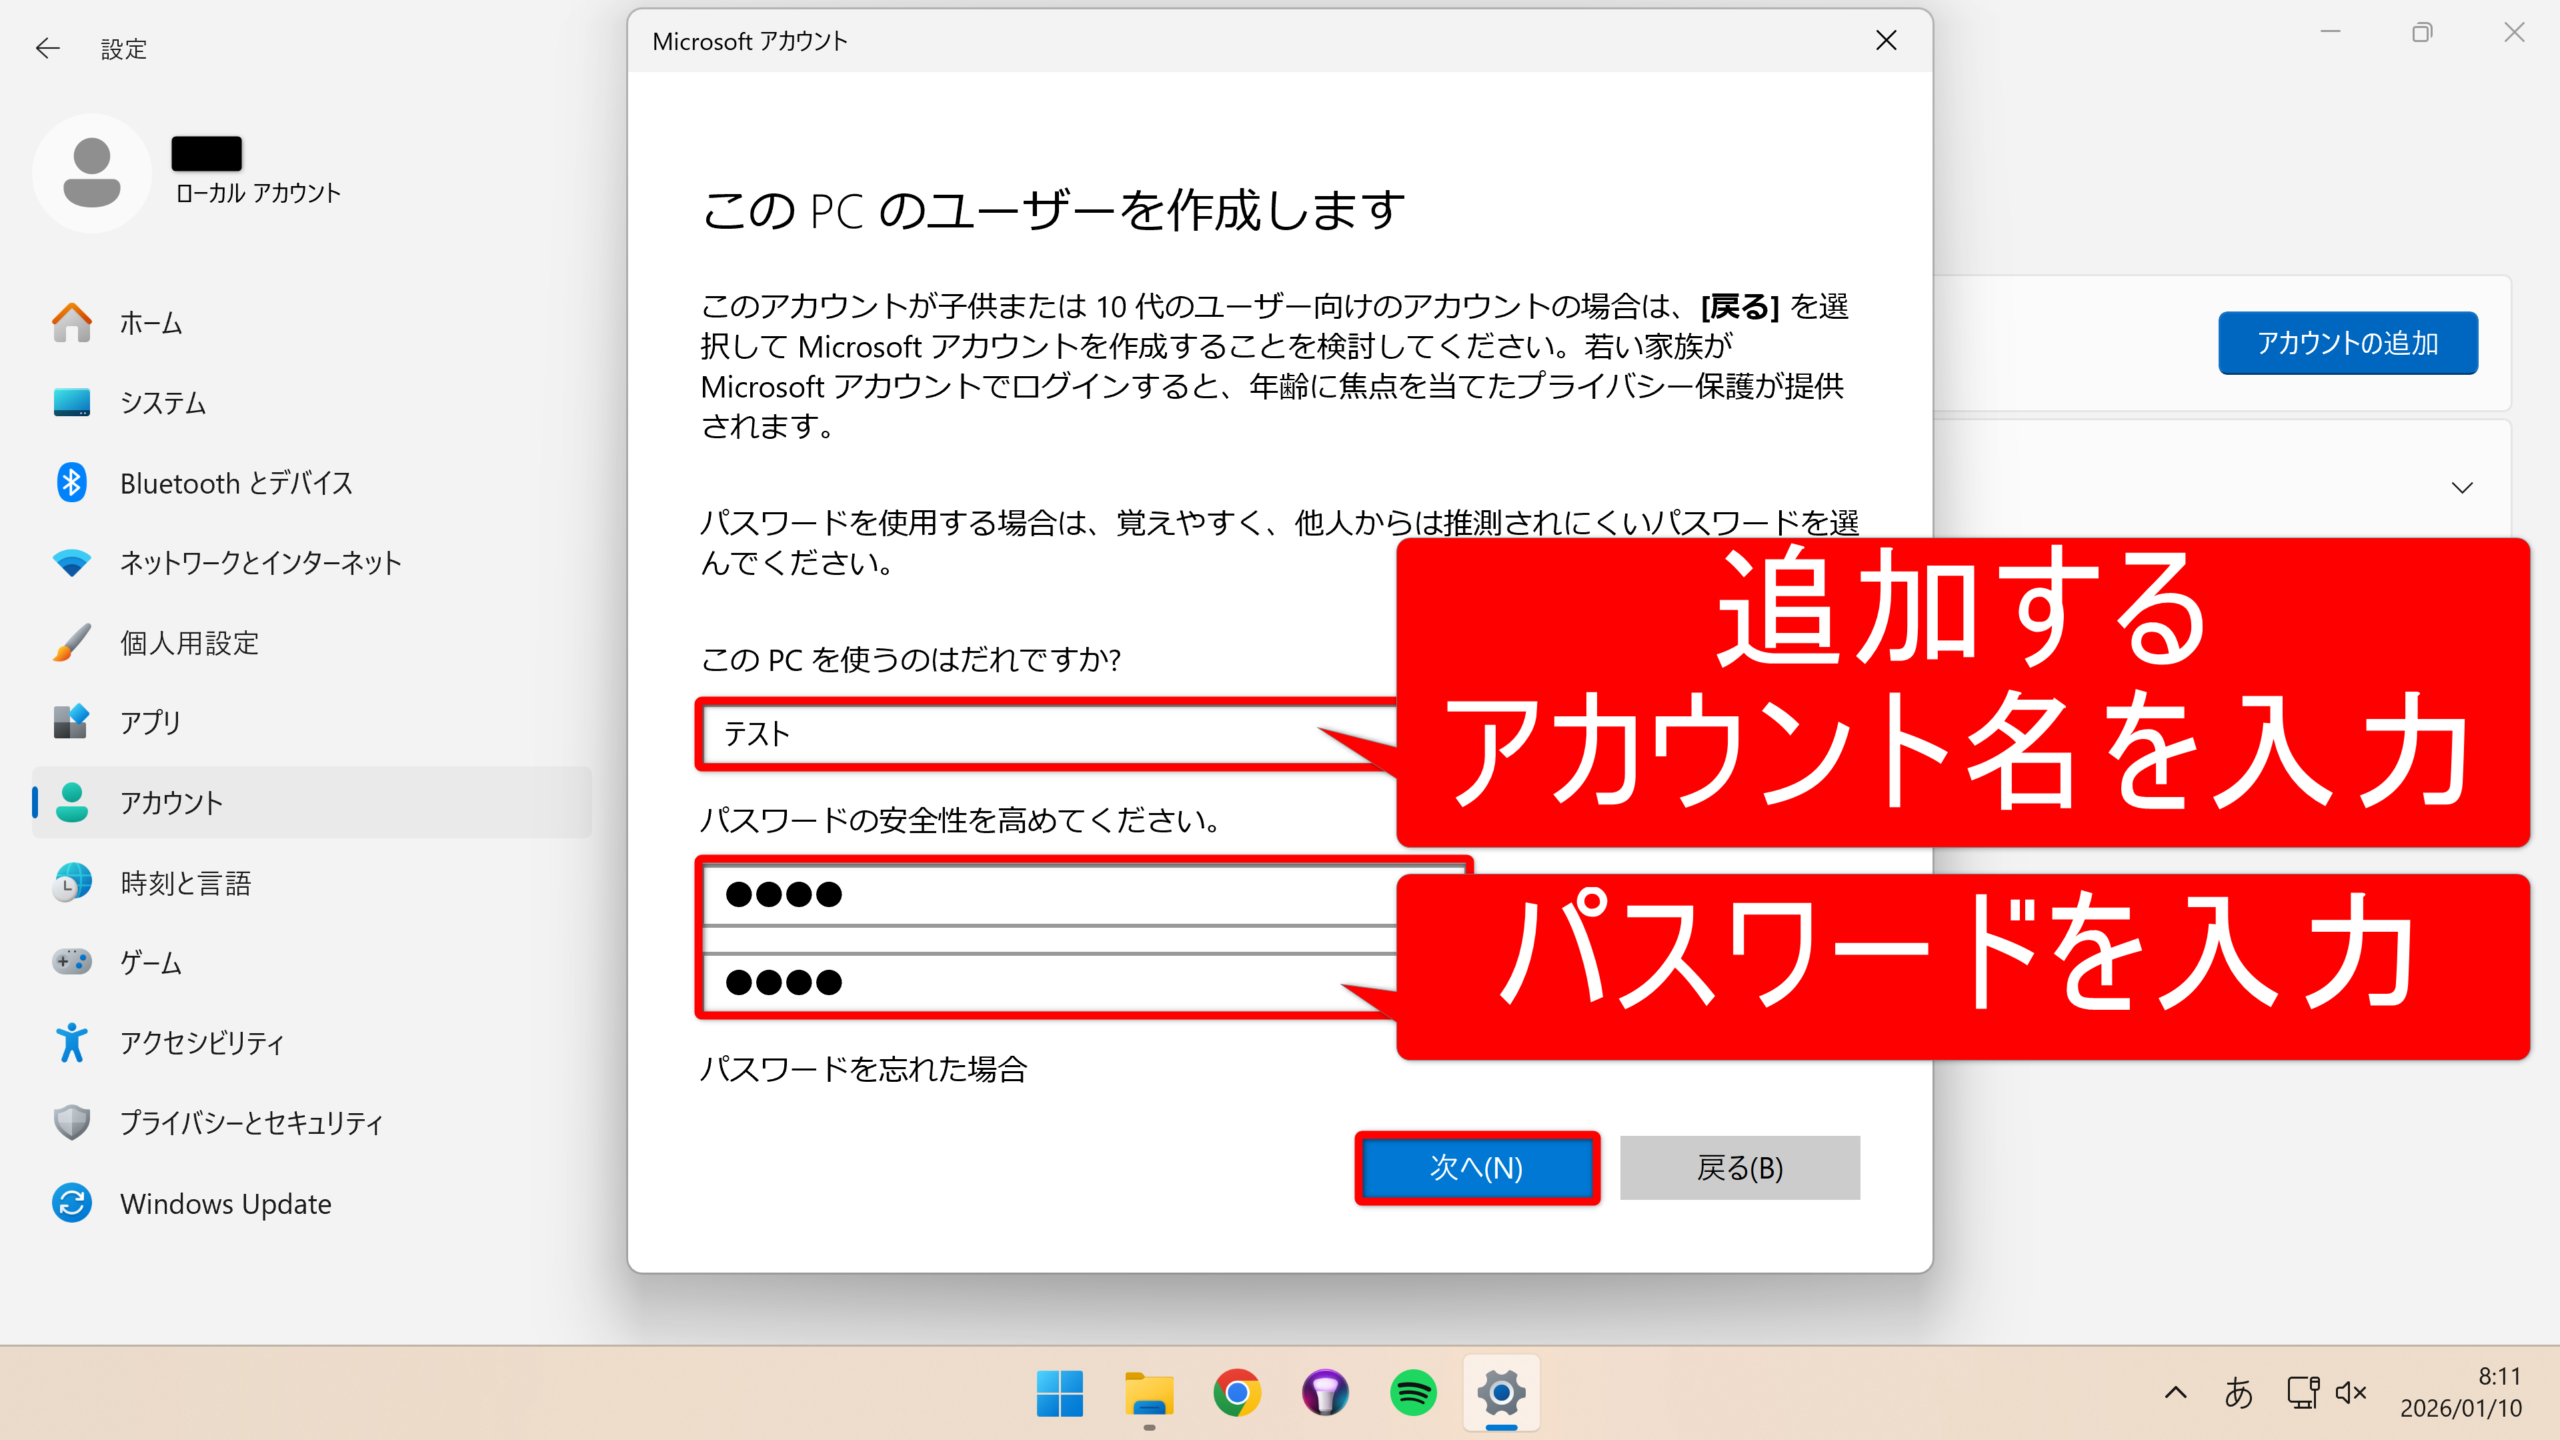The image size is (2560, 1440).
Task: Click the Home icon in the sidebar
Action: pyautogui.click(x=72, y=323)
